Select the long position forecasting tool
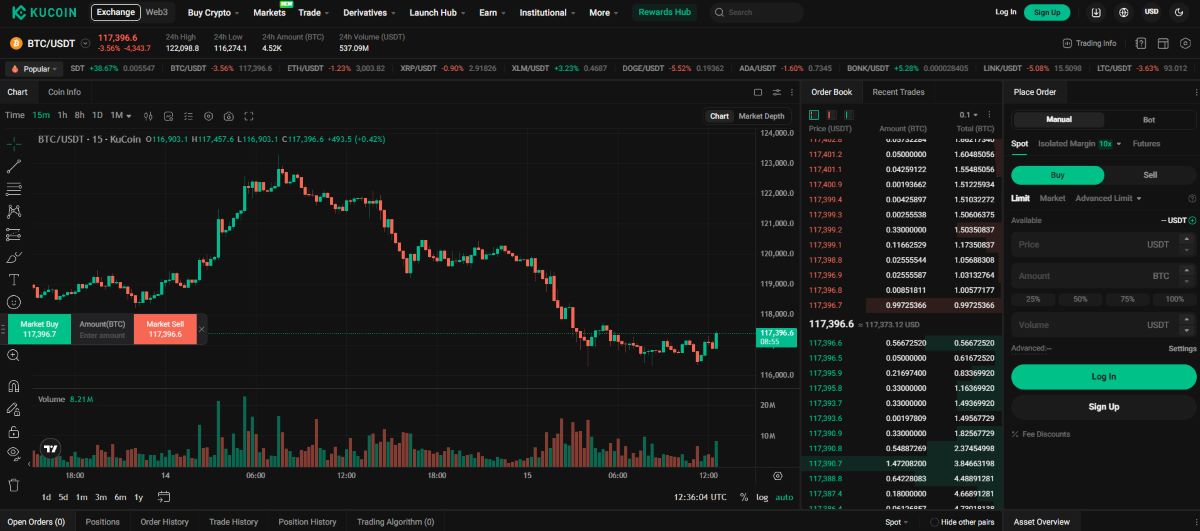 (14, 234)
